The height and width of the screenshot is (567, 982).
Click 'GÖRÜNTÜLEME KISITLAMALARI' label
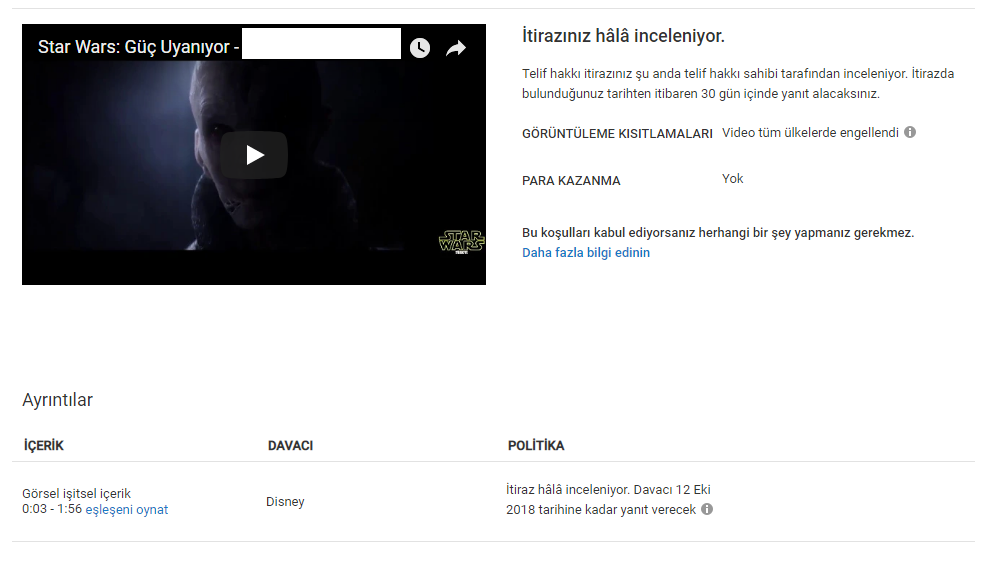pyautogui.click(x=618, y=133)
